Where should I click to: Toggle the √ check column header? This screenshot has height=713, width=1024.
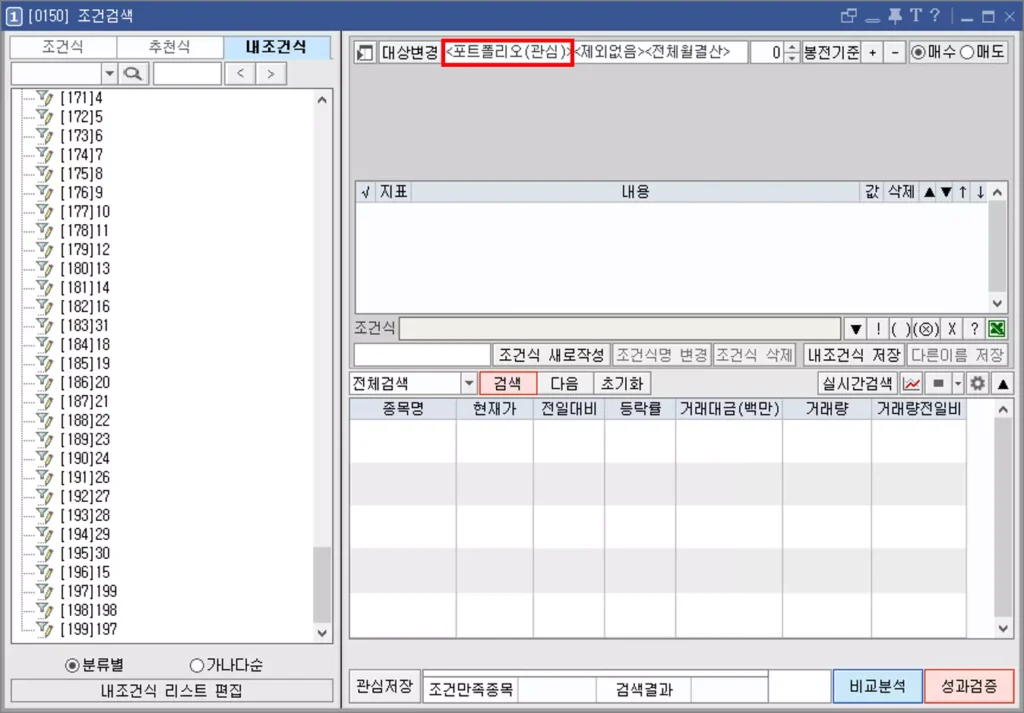coord(365,192)
